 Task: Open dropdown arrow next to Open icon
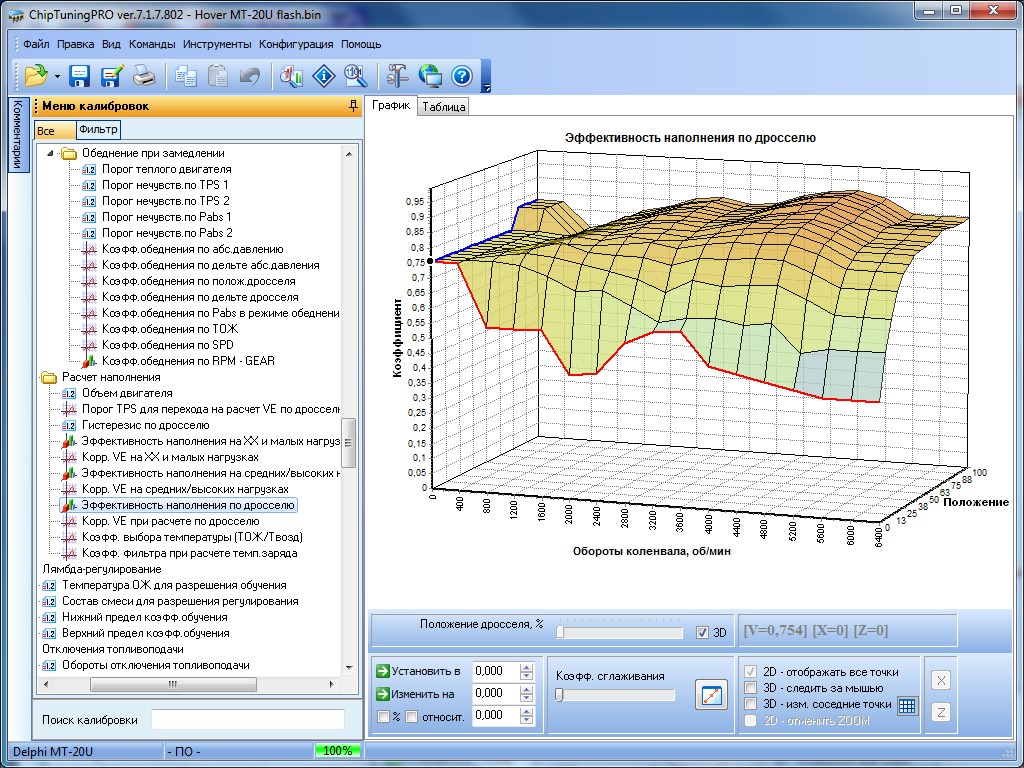(57, 76)
